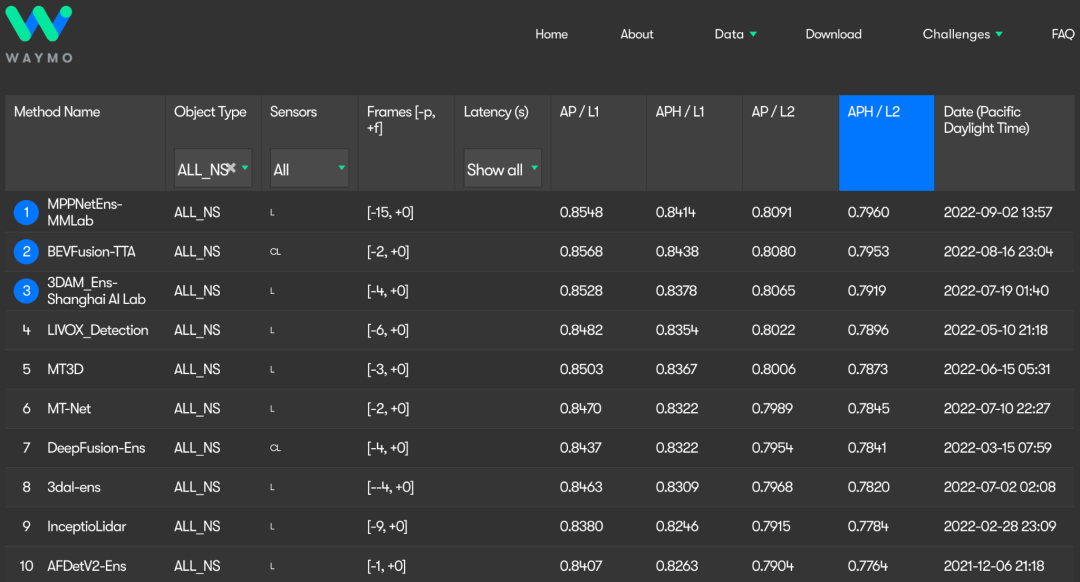
Task: Click the rank 2 blue badge
Action: pos(26,252)
